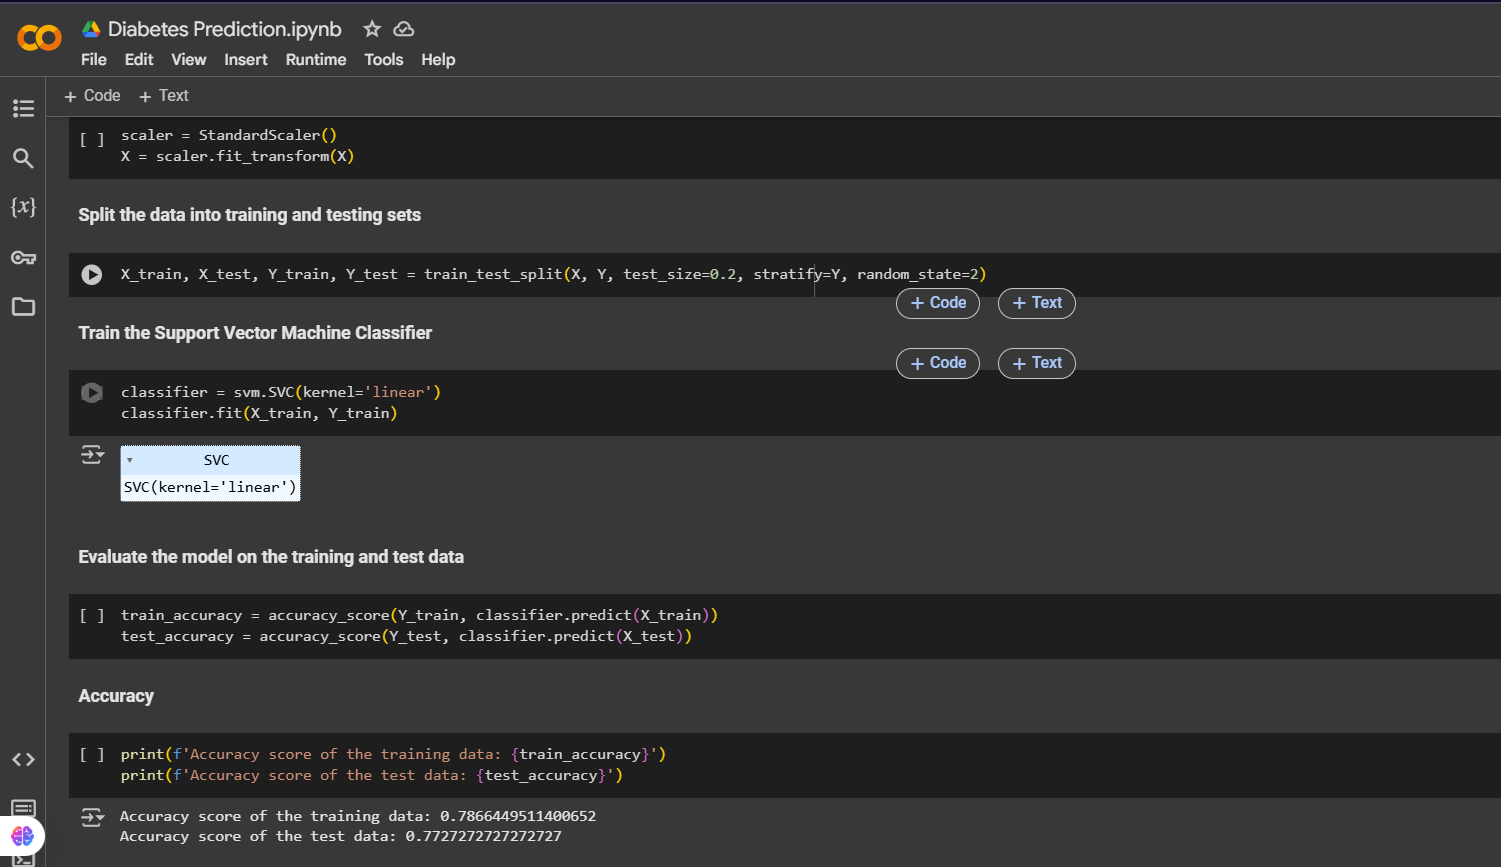Toggle output options for accuracy output
Viewport: 1501px width, 867px height.
tap(92, 817)
